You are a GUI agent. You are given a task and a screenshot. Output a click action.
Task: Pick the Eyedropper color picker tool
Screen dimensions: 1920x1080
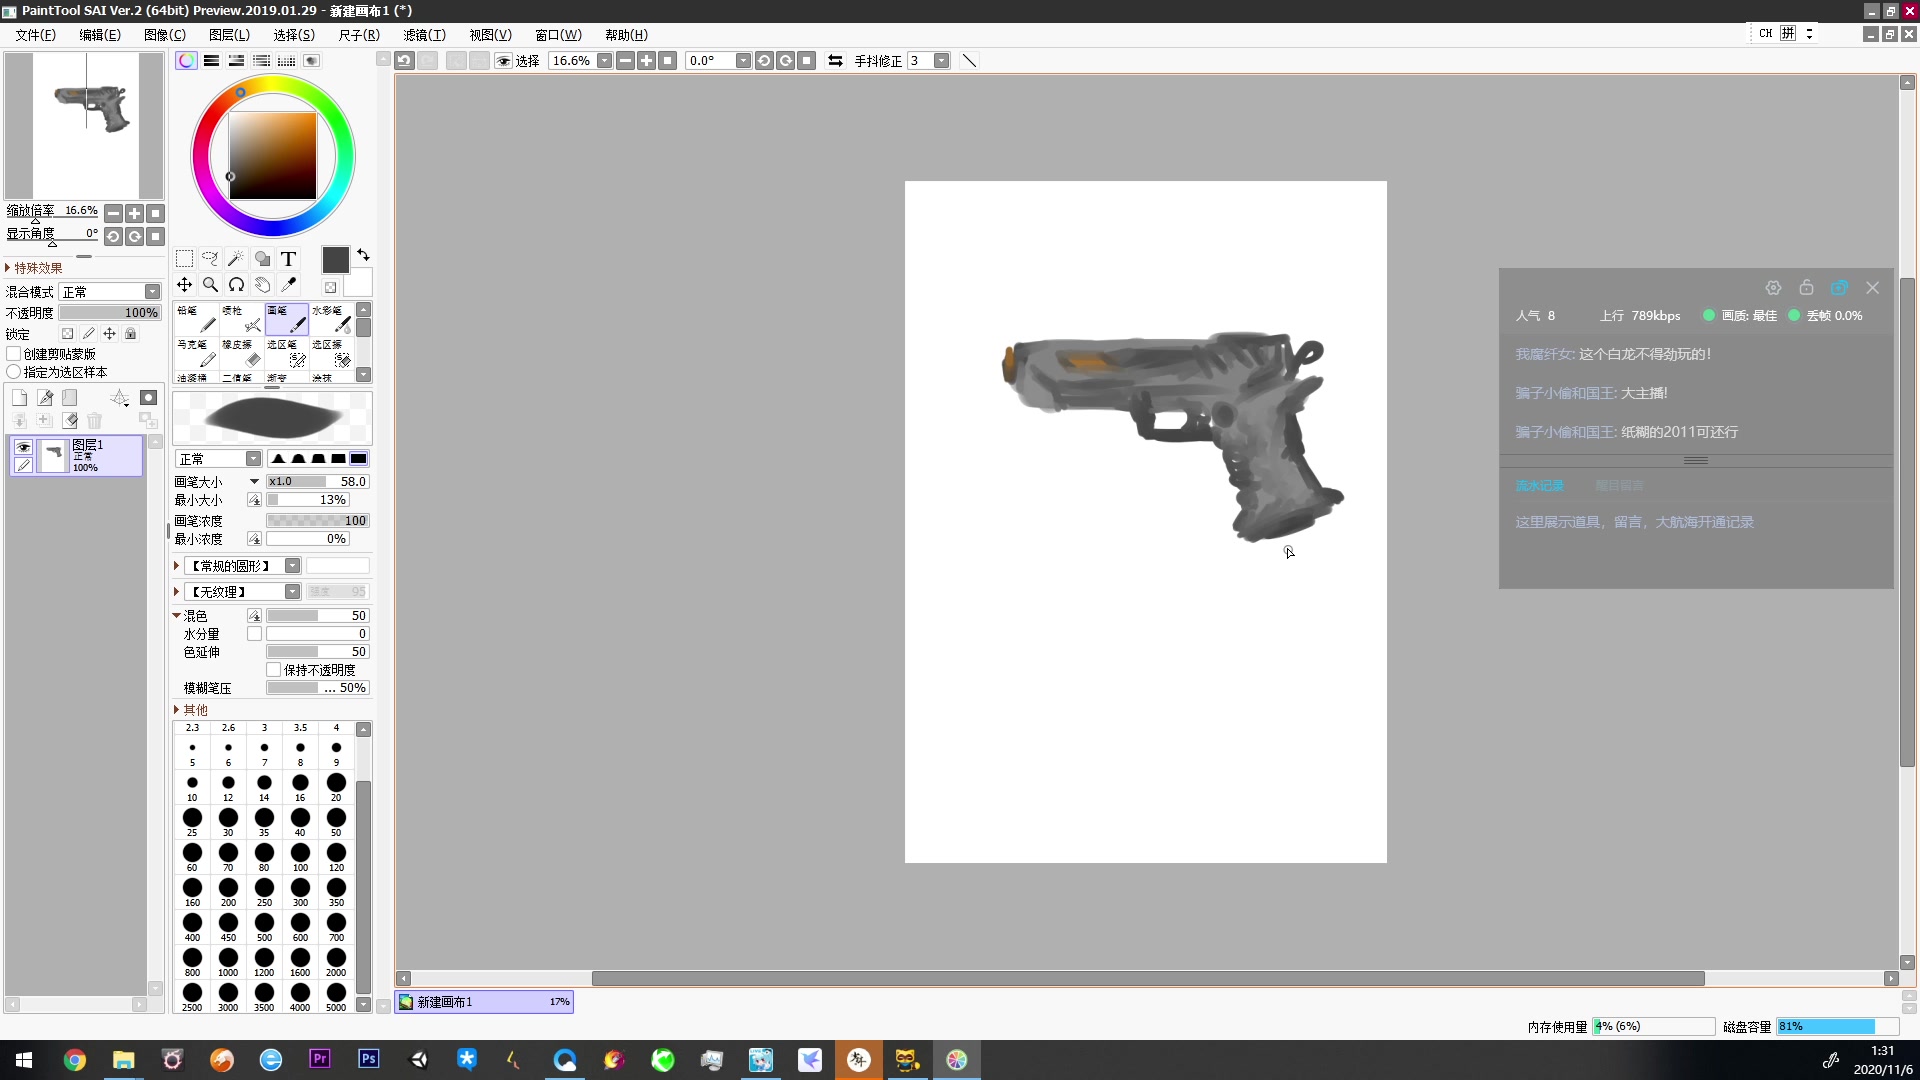pyautogui.click(x=288, y=285)
